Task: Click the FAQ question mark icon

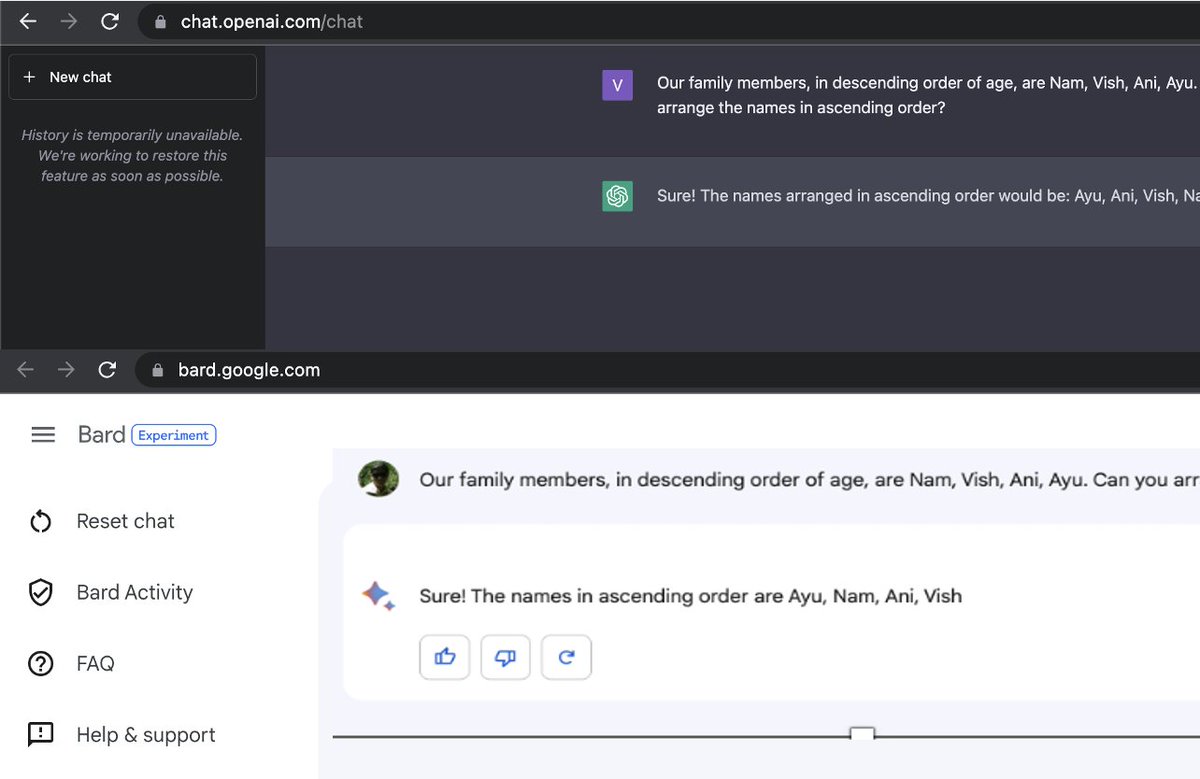Action: [x=40, y=664]
